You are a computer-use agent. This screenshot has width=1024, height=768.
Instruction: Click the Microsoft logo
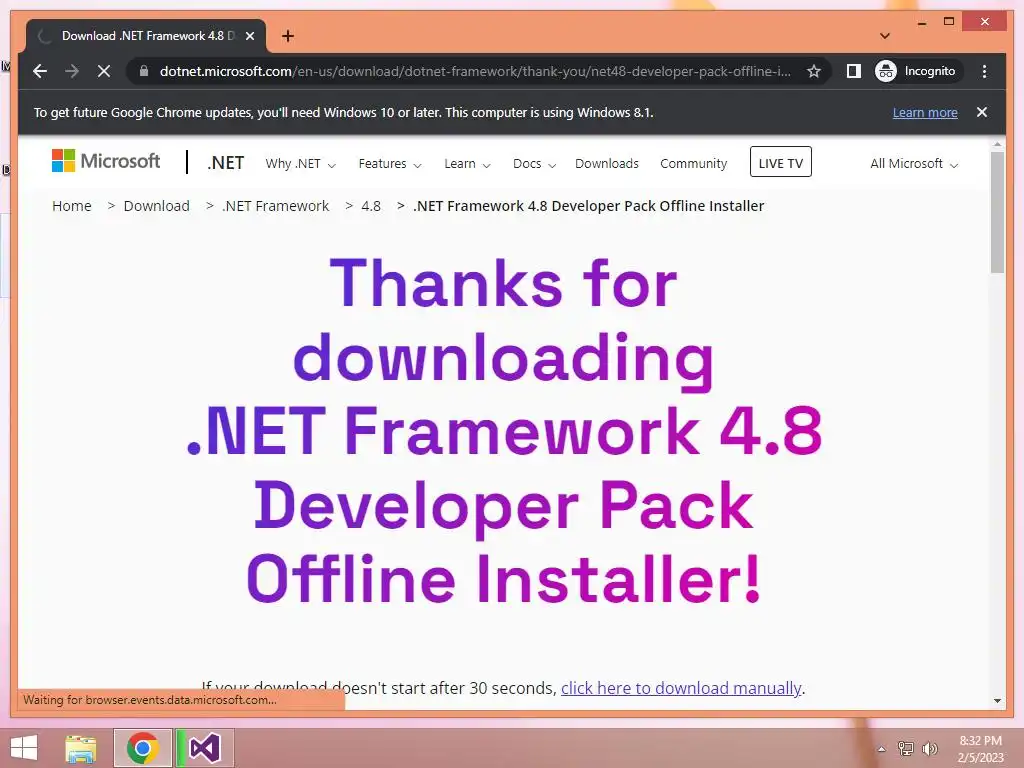[106, 161]
